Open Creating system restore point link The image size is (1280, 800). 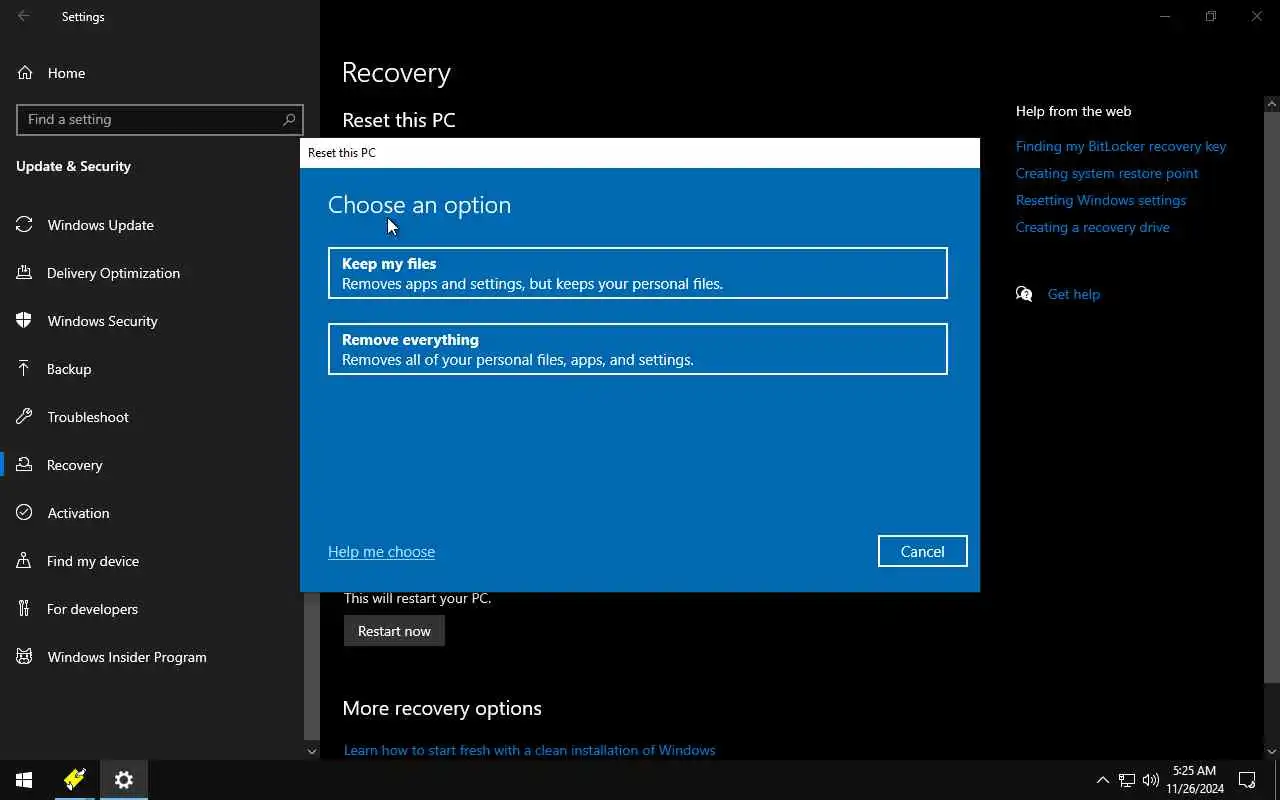click(x=1107, y=173)
